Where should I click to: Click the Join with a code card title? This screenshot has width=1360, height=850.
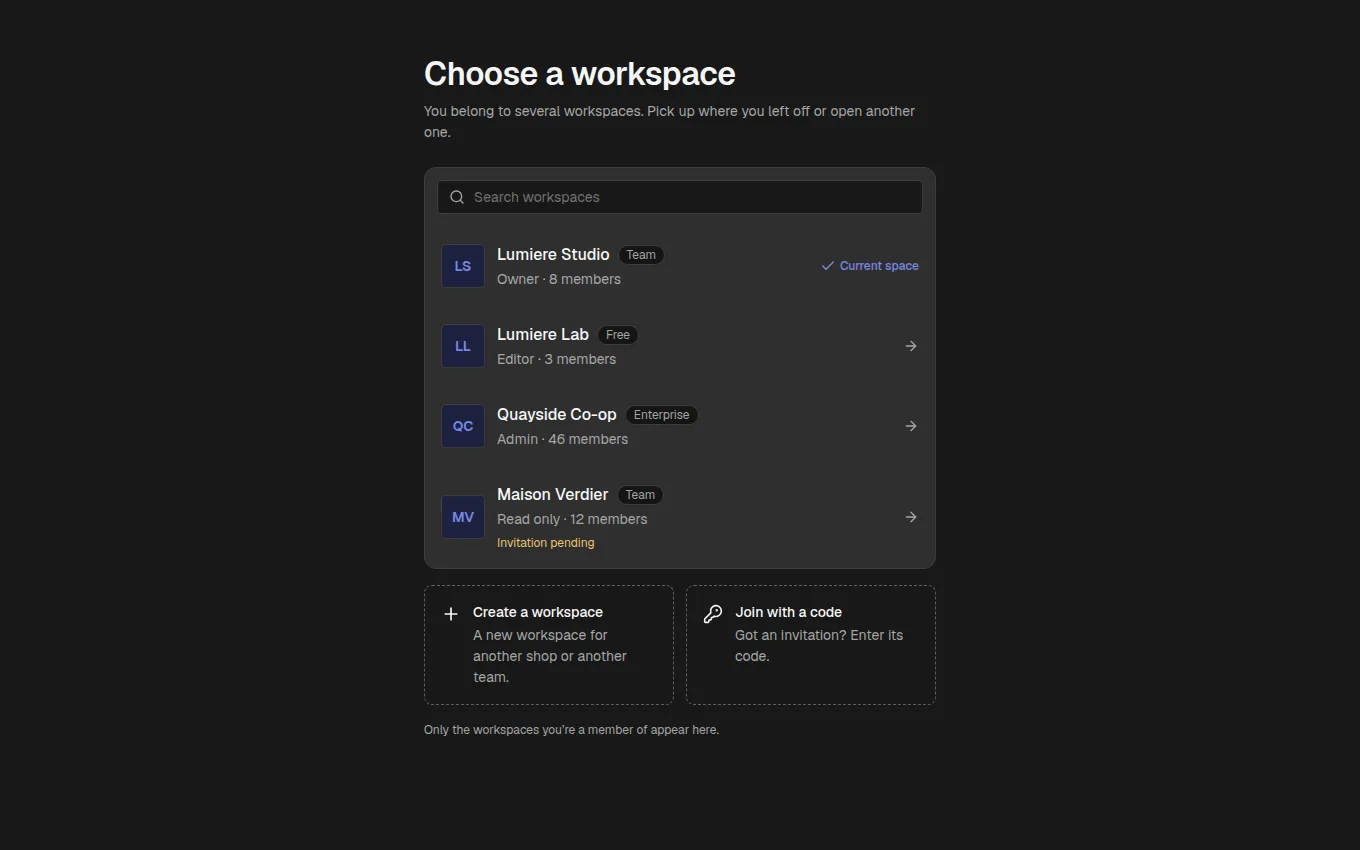tap(788, 612)
